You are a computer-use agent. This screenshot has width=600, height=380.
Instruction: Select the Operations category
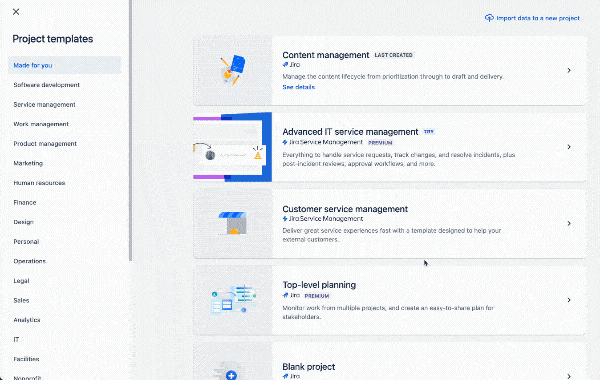click(x=29, y=261)
